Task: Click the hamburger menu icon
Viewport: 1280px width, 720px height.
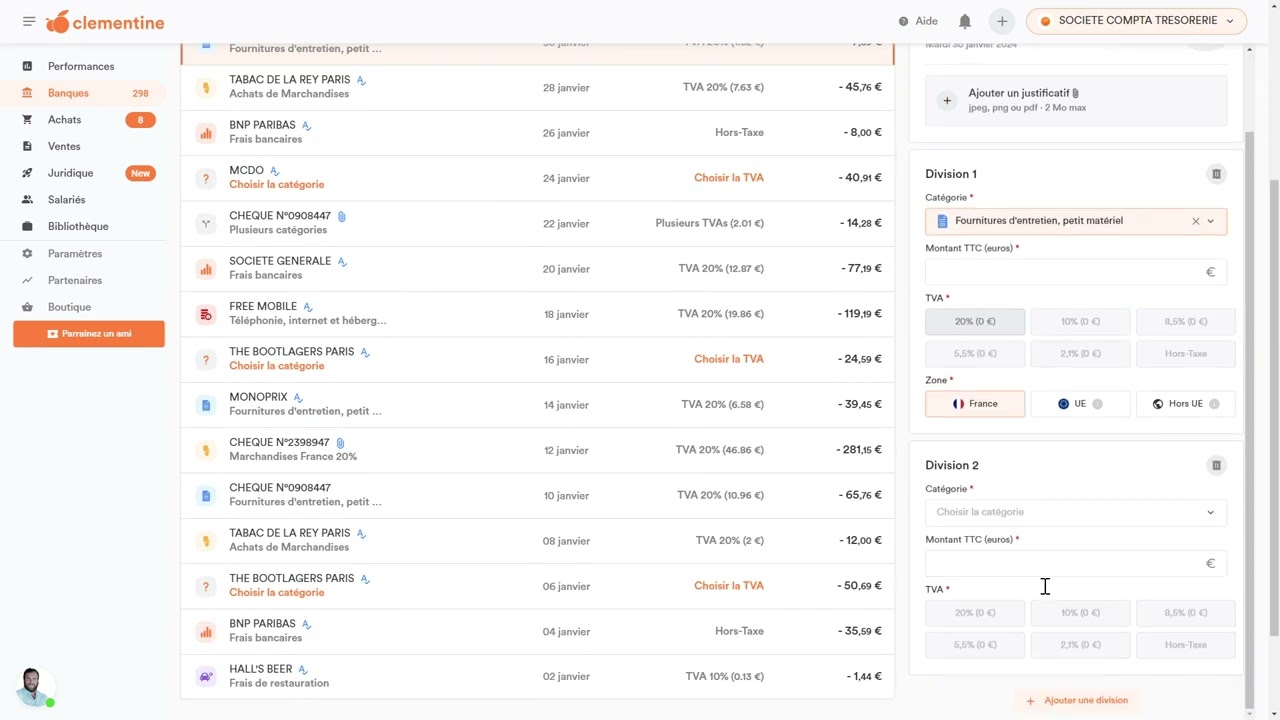Action: pos(29,21)
